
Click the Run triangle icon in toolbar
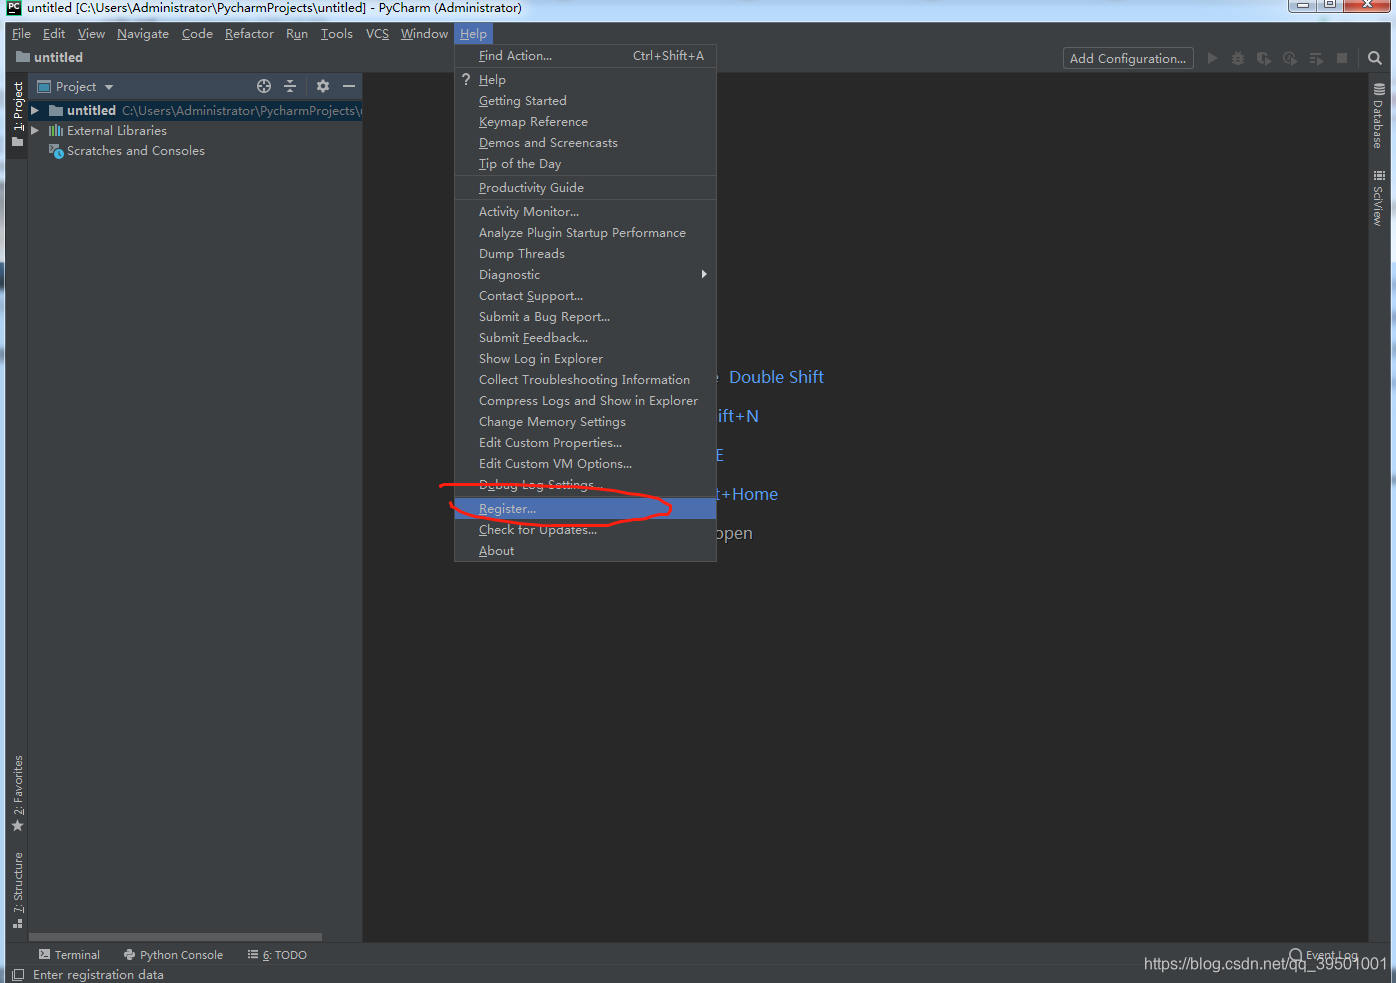pos(1212,58)
